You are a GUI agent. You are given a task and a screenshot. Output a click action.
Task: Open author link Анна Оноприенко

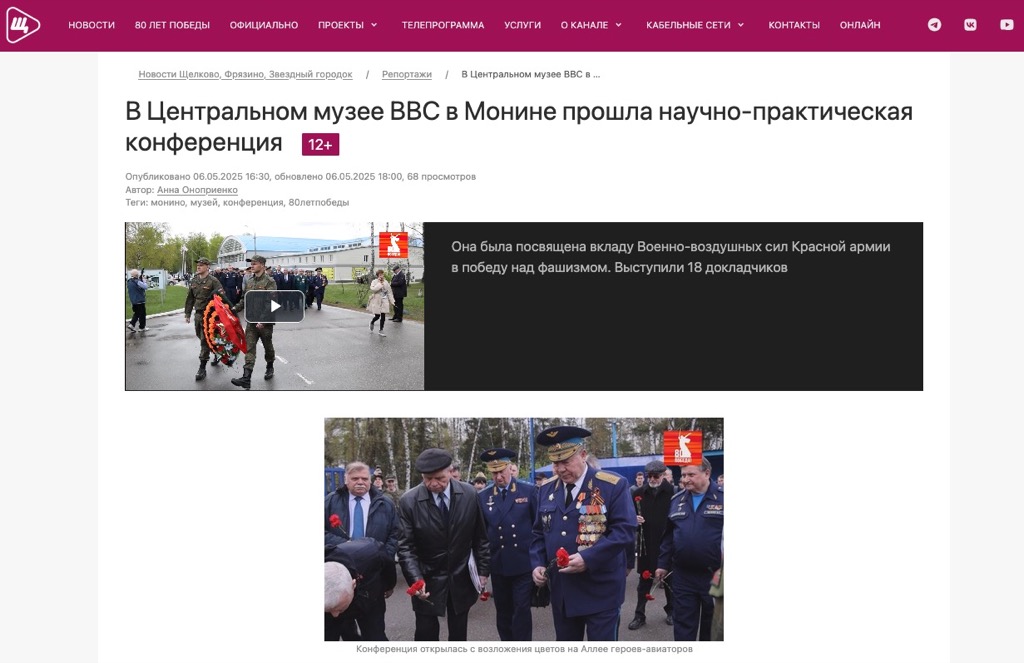click(x=197, y=190)
